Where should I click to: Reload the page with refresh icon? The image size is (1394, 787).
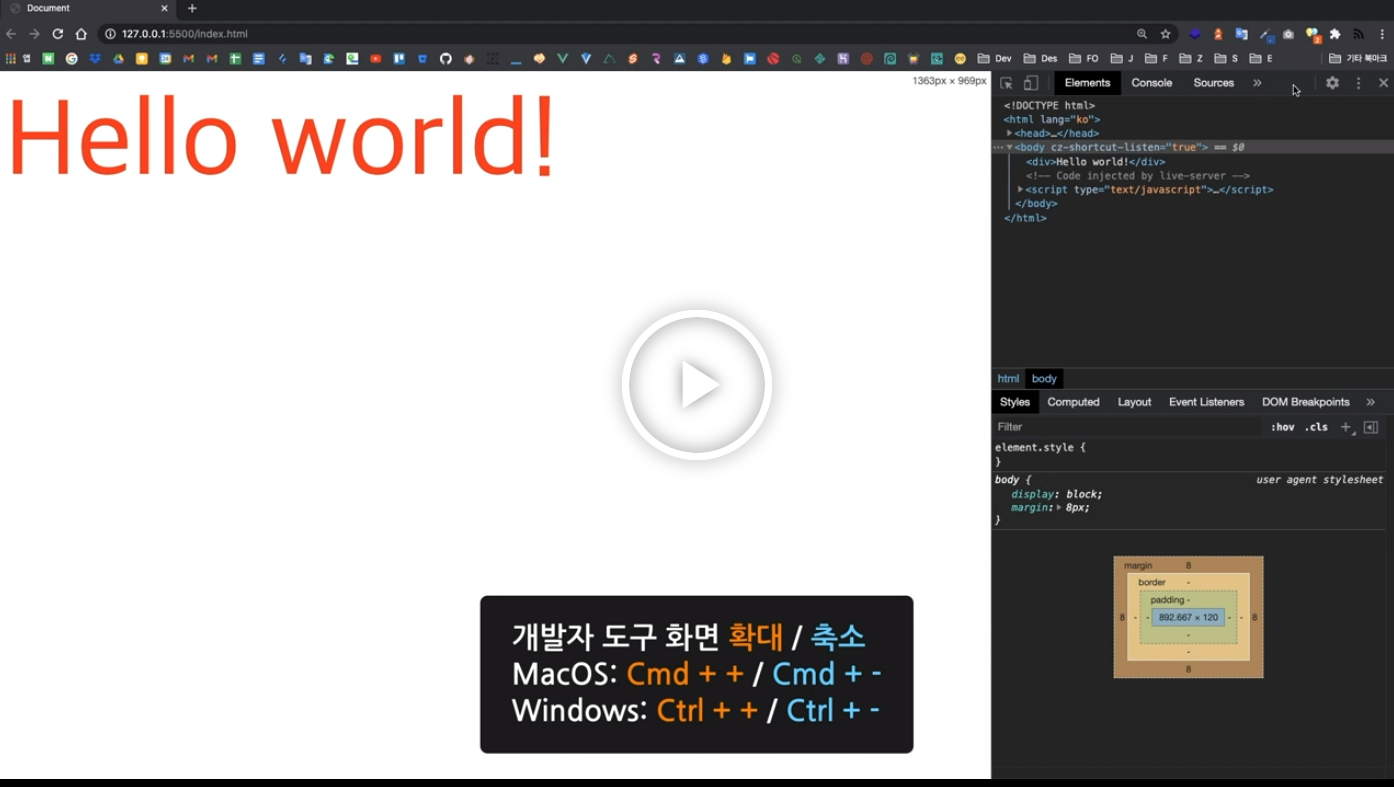58,34
